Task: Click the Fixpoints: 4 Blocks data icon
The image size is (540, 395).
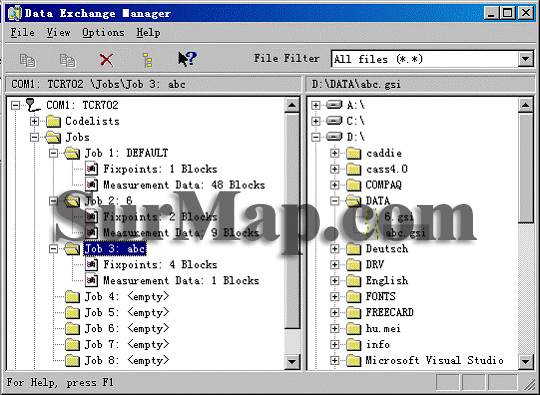Action: pyautogui.click(x=92, y=264)
